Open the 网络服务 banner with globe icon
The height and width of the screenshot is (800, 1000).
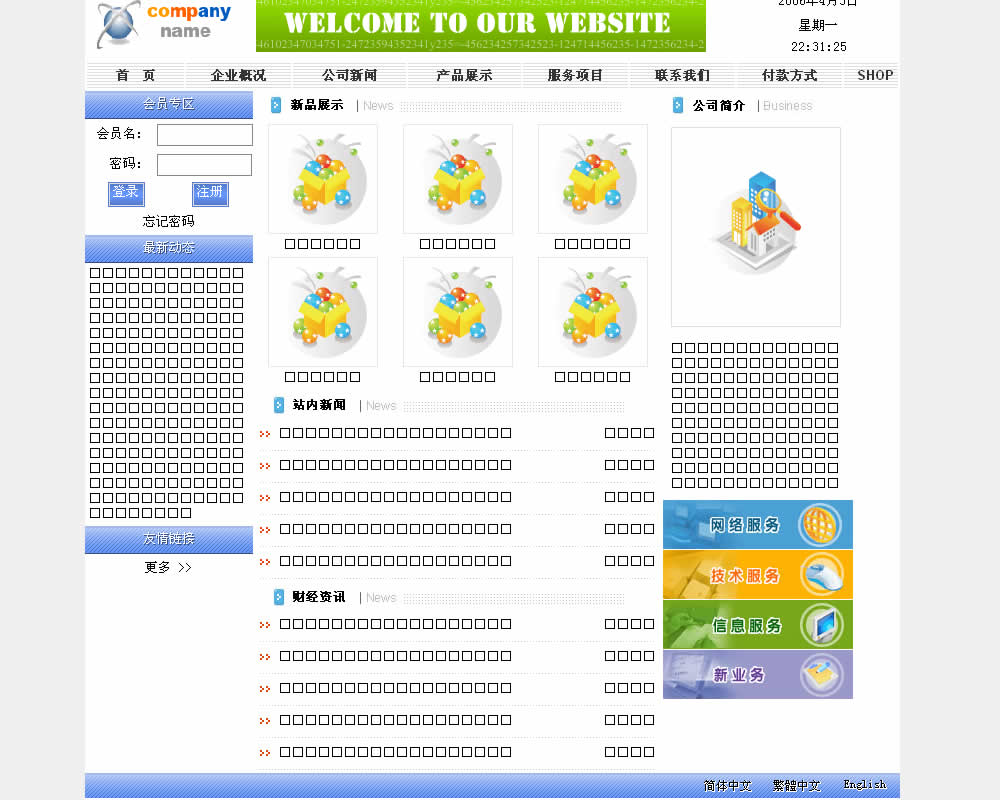pyautogui.click(x=757, y=525)
